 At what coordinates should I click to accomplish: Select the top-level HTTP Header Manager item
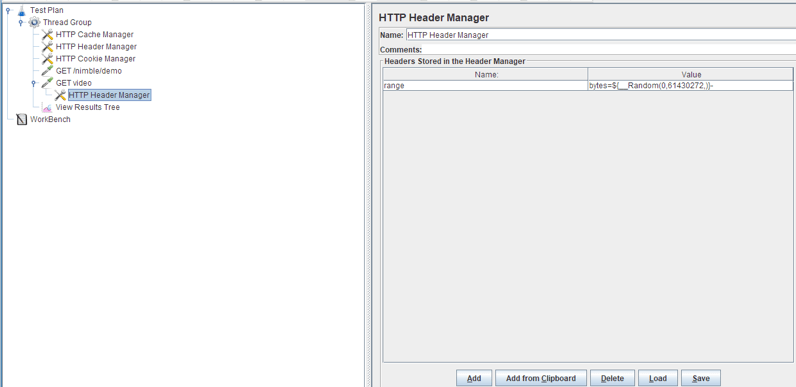96,47
